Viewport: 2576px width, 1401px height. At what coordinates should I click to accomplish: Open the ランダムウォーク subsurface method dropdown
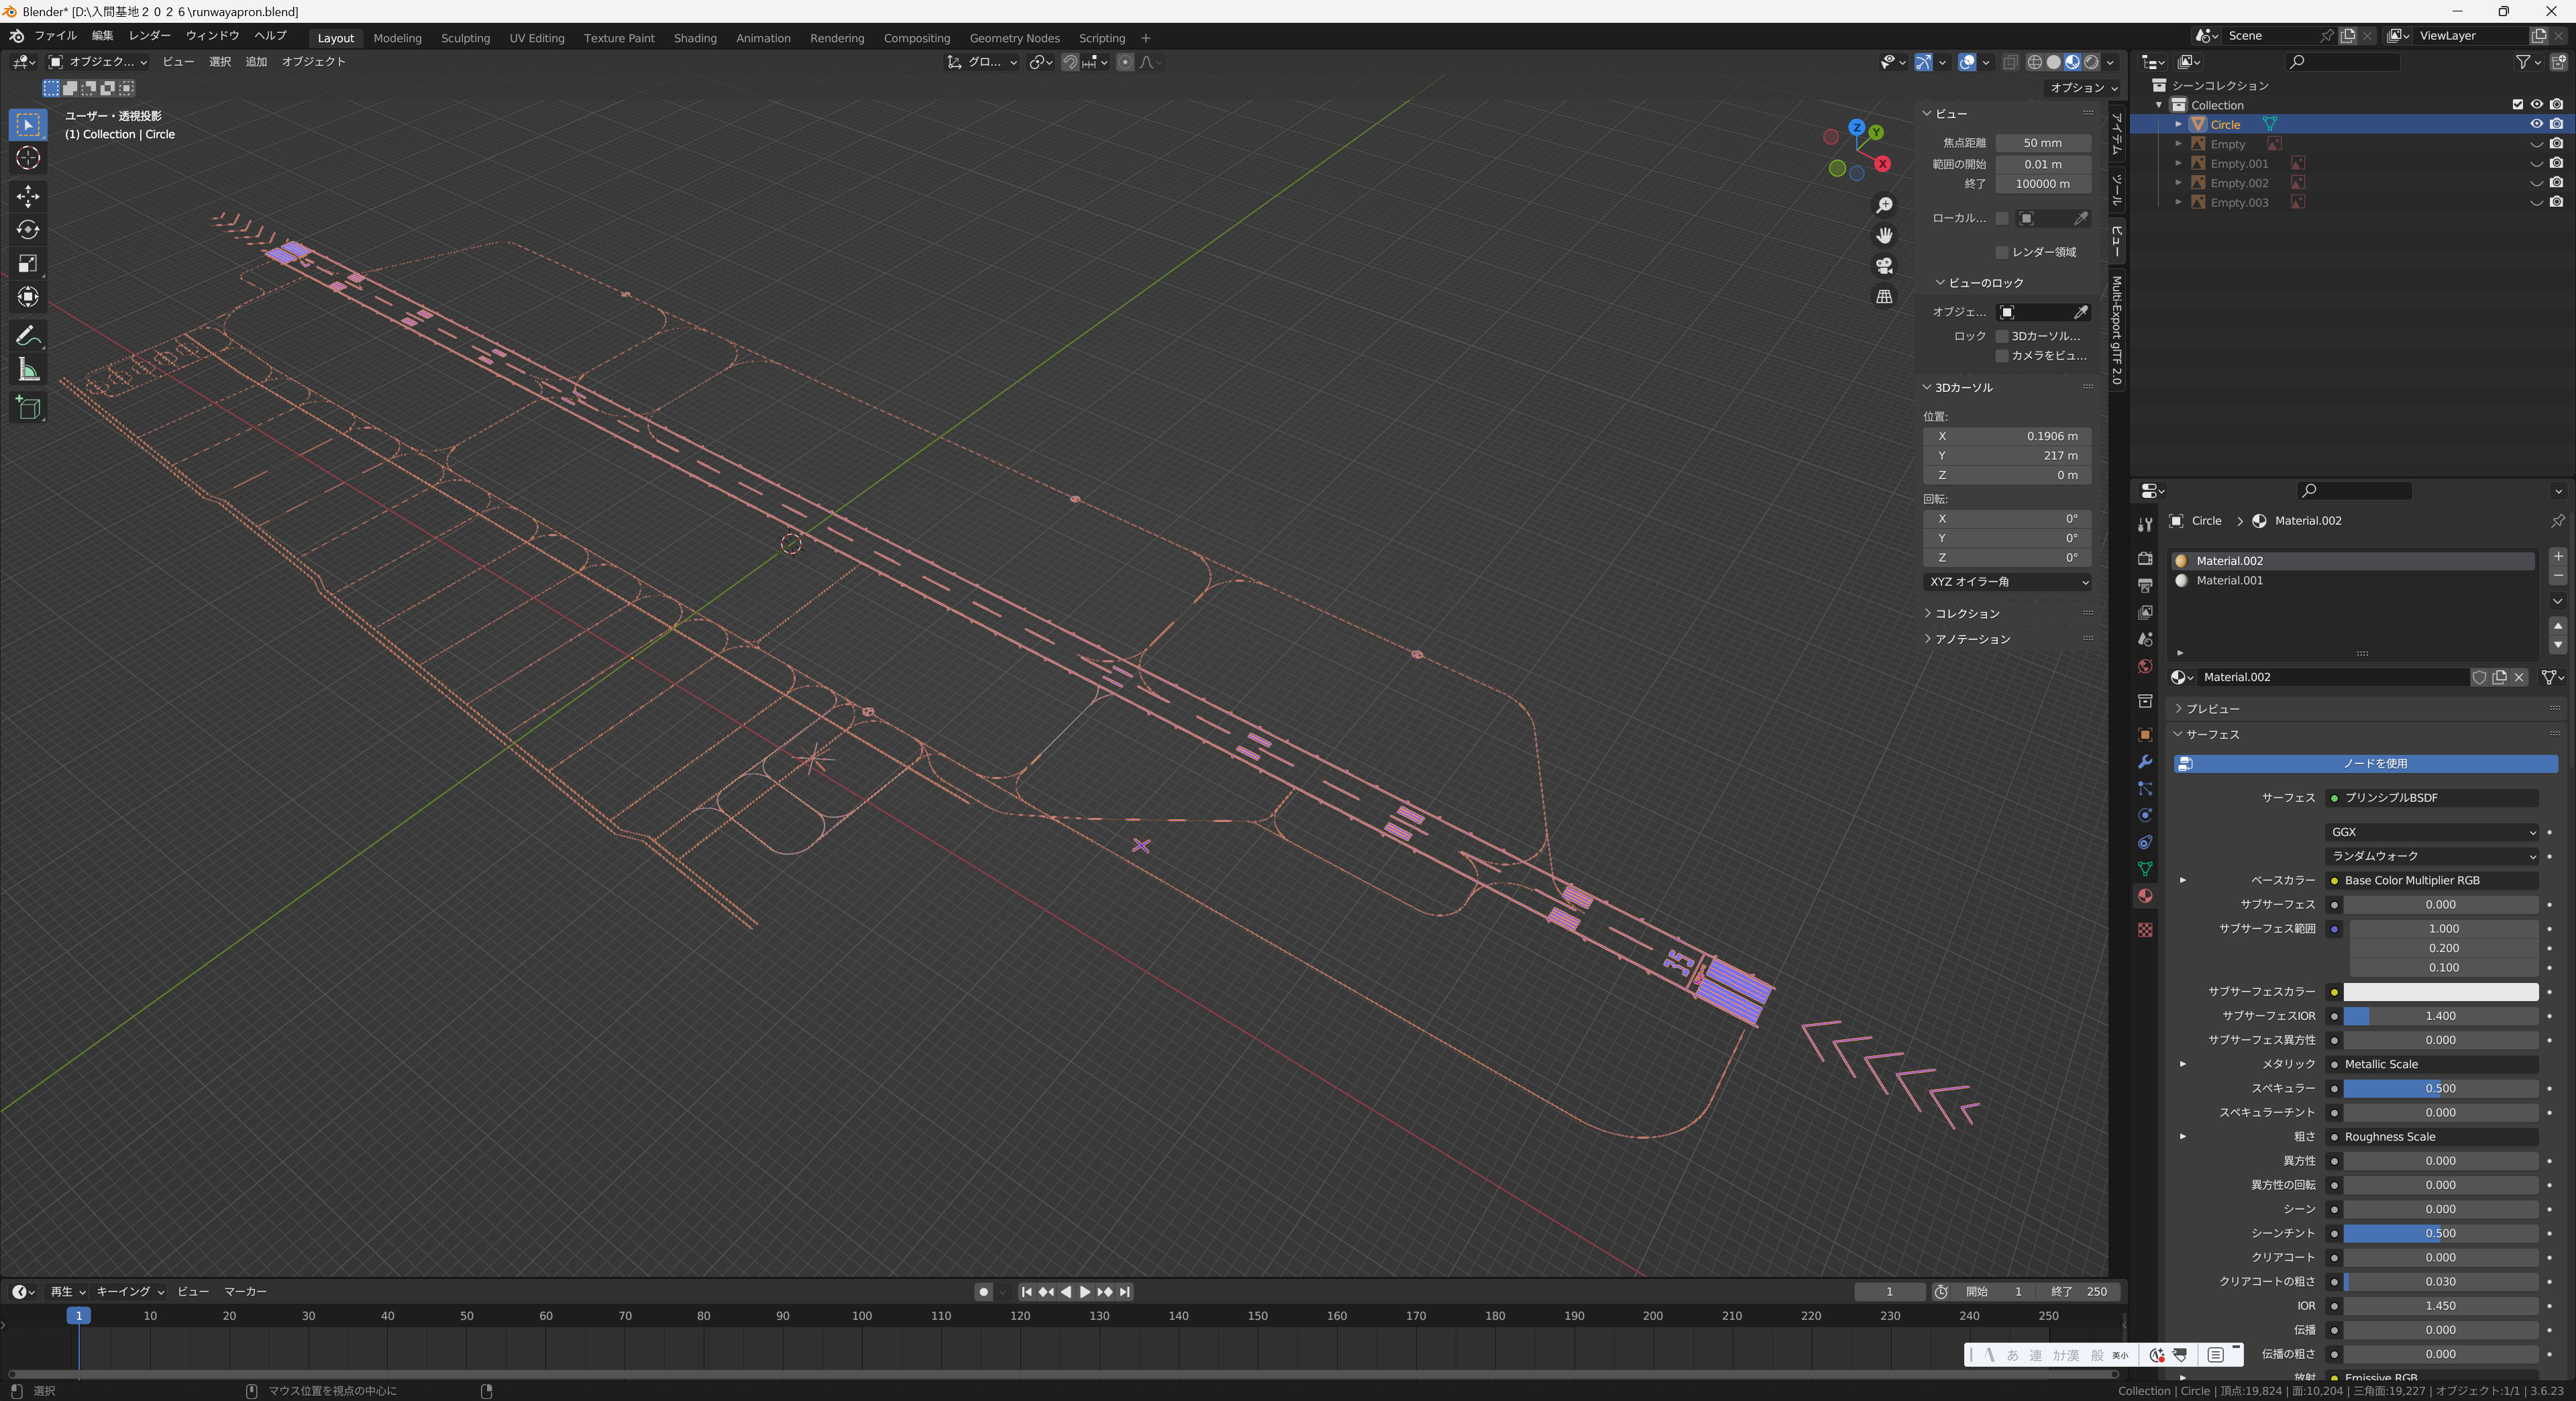(x=2432, y=856)
